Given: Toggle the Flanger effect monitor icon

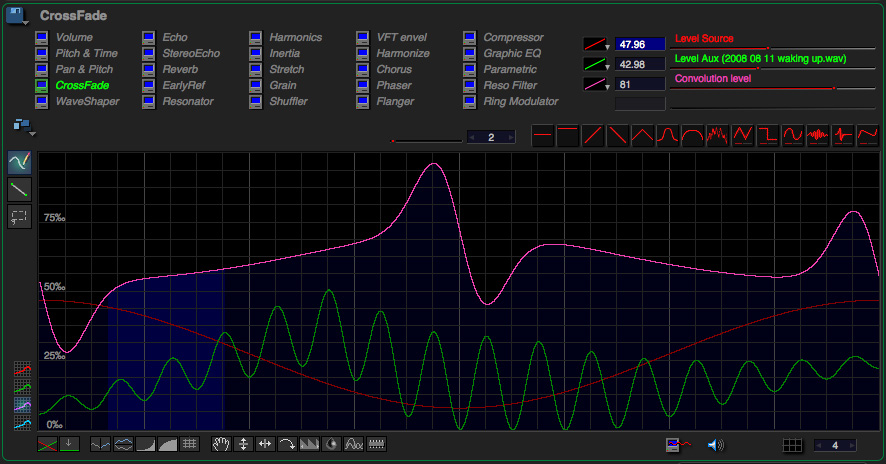Looking at the screenshot, I should pos(363,102).
